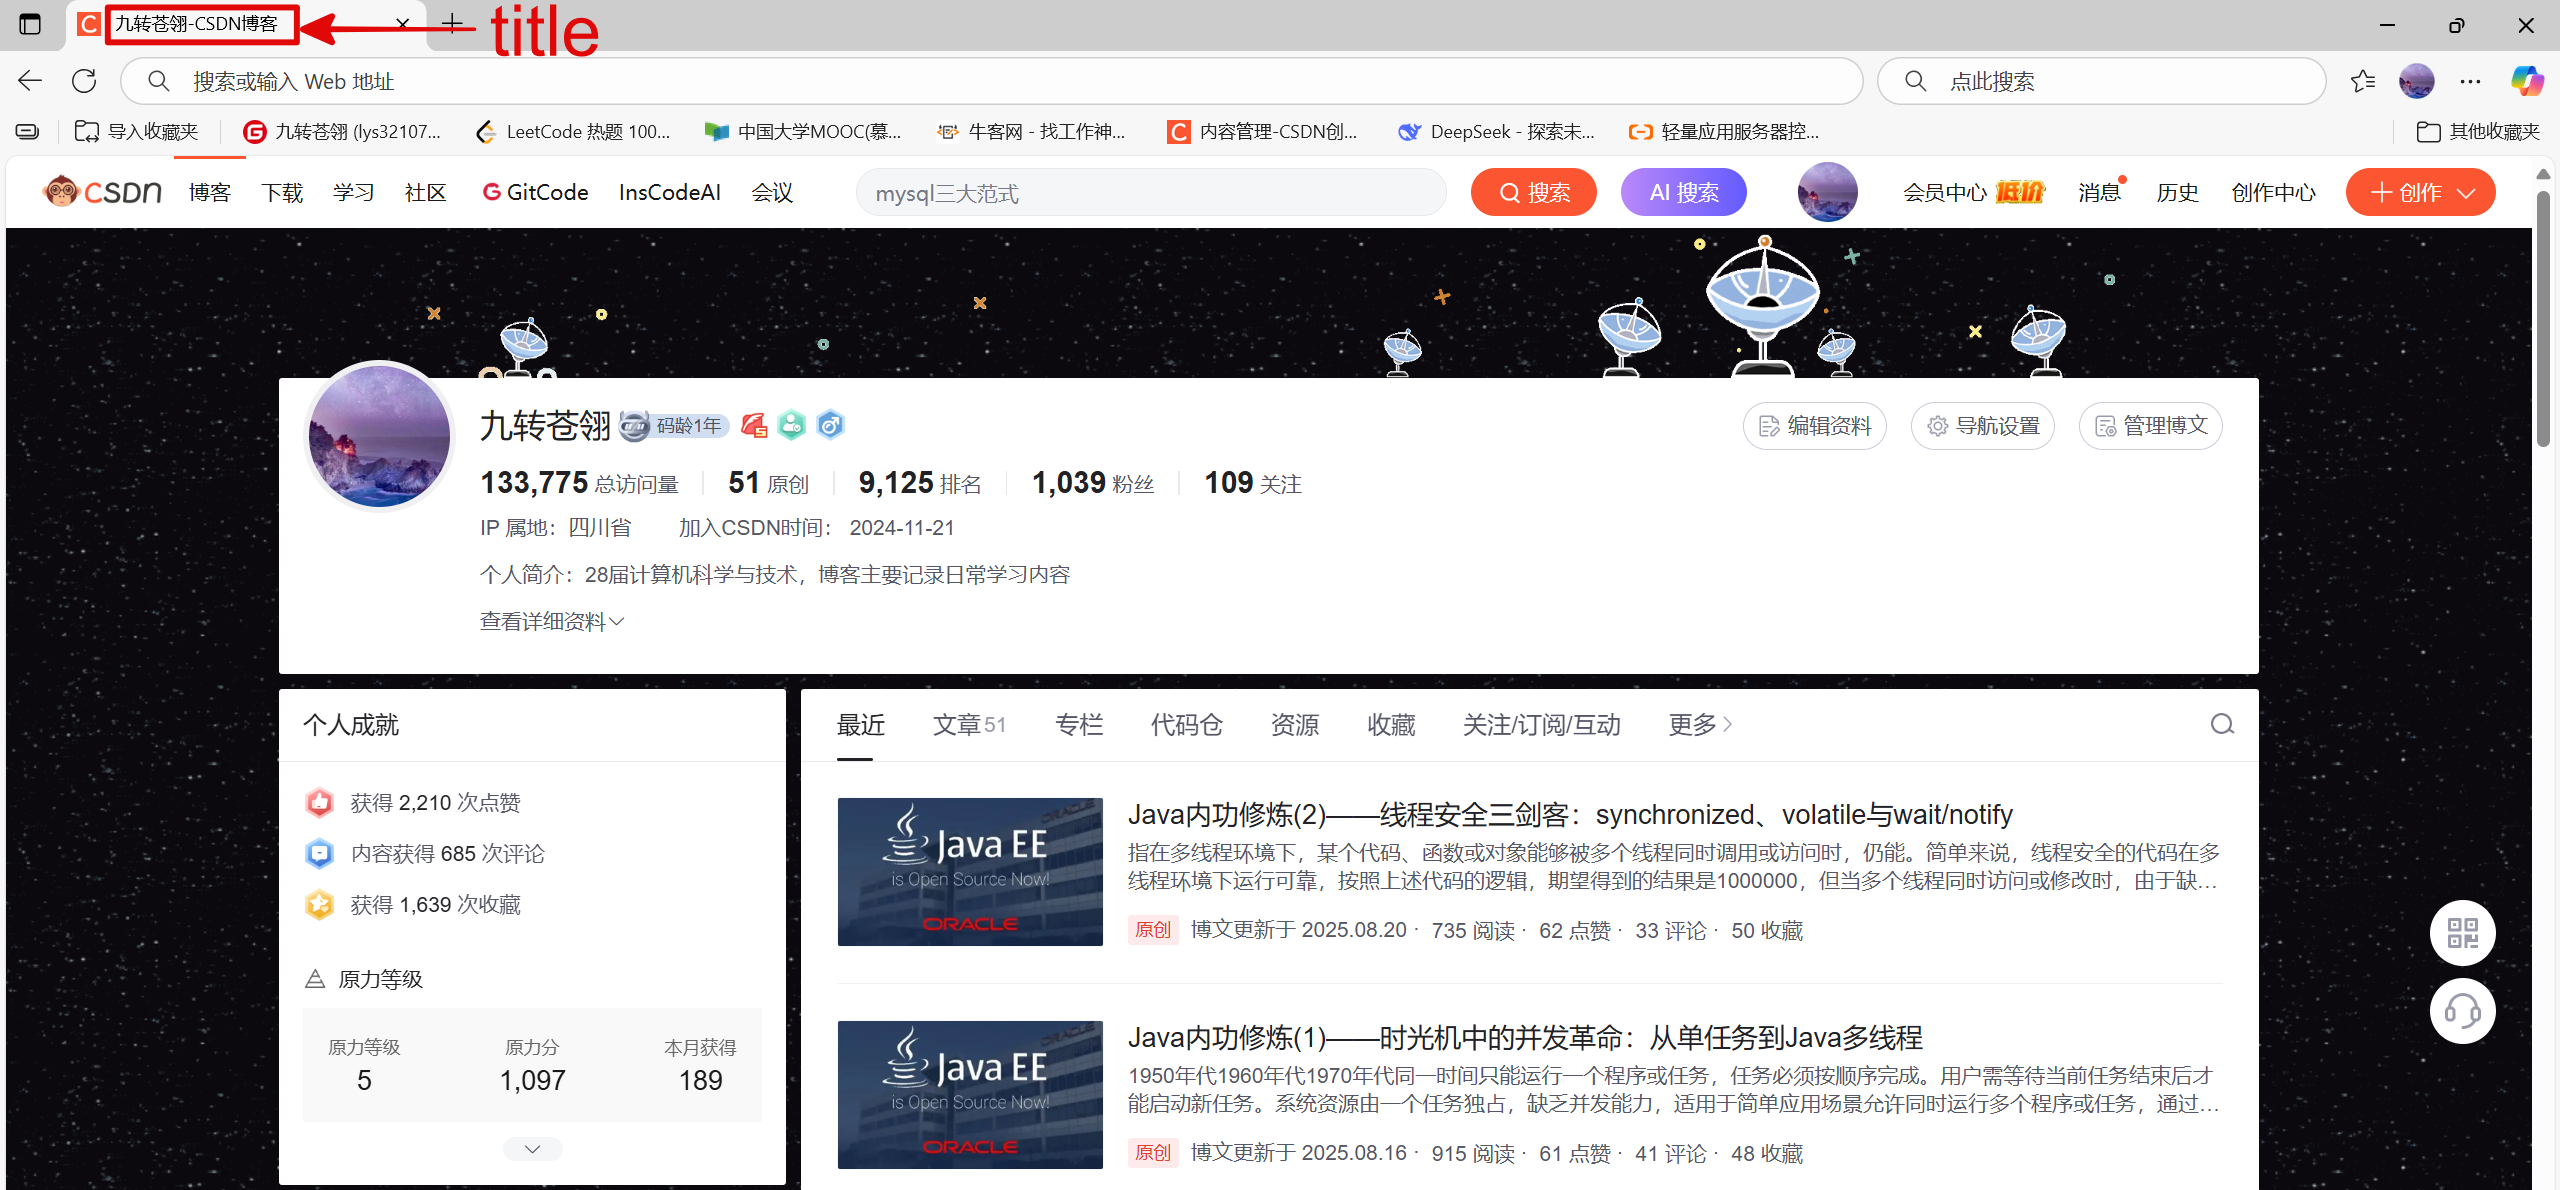Screen dimensions: 2560x1190
Task: Open the QR code panel icon
Action: coord(2462,932)
